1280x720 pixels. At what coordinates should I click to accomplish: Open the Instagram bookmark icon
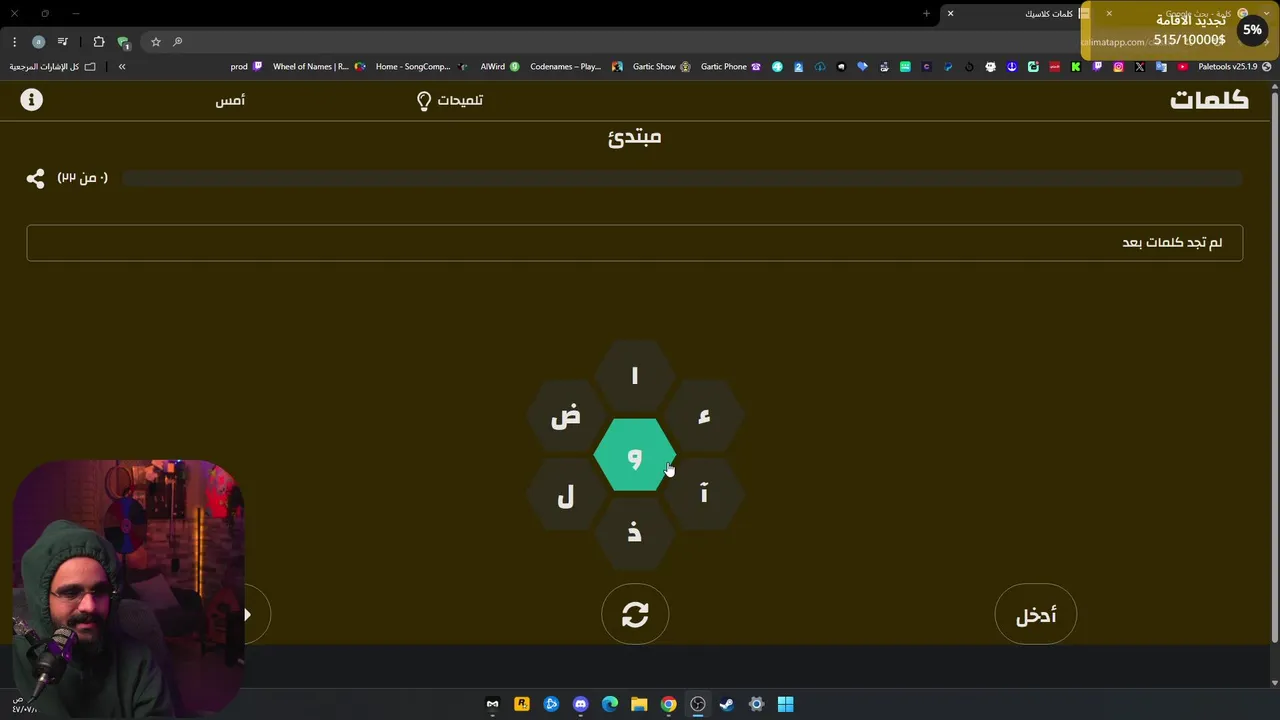[x=1118, y=67]
